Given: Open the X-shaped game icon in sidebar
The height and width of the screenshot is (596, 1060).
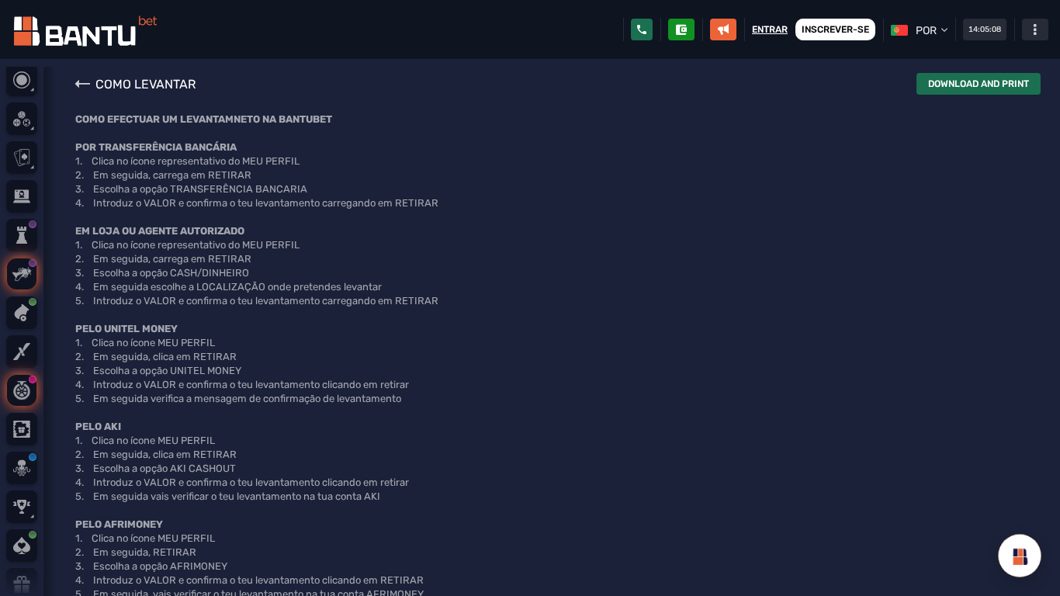Looking at the screenshot, I should coord(22,351).
